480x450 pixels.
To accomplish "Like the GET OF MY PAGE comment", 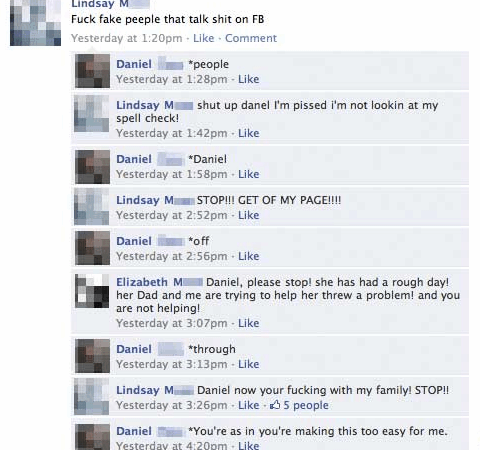I will point(249,215).
